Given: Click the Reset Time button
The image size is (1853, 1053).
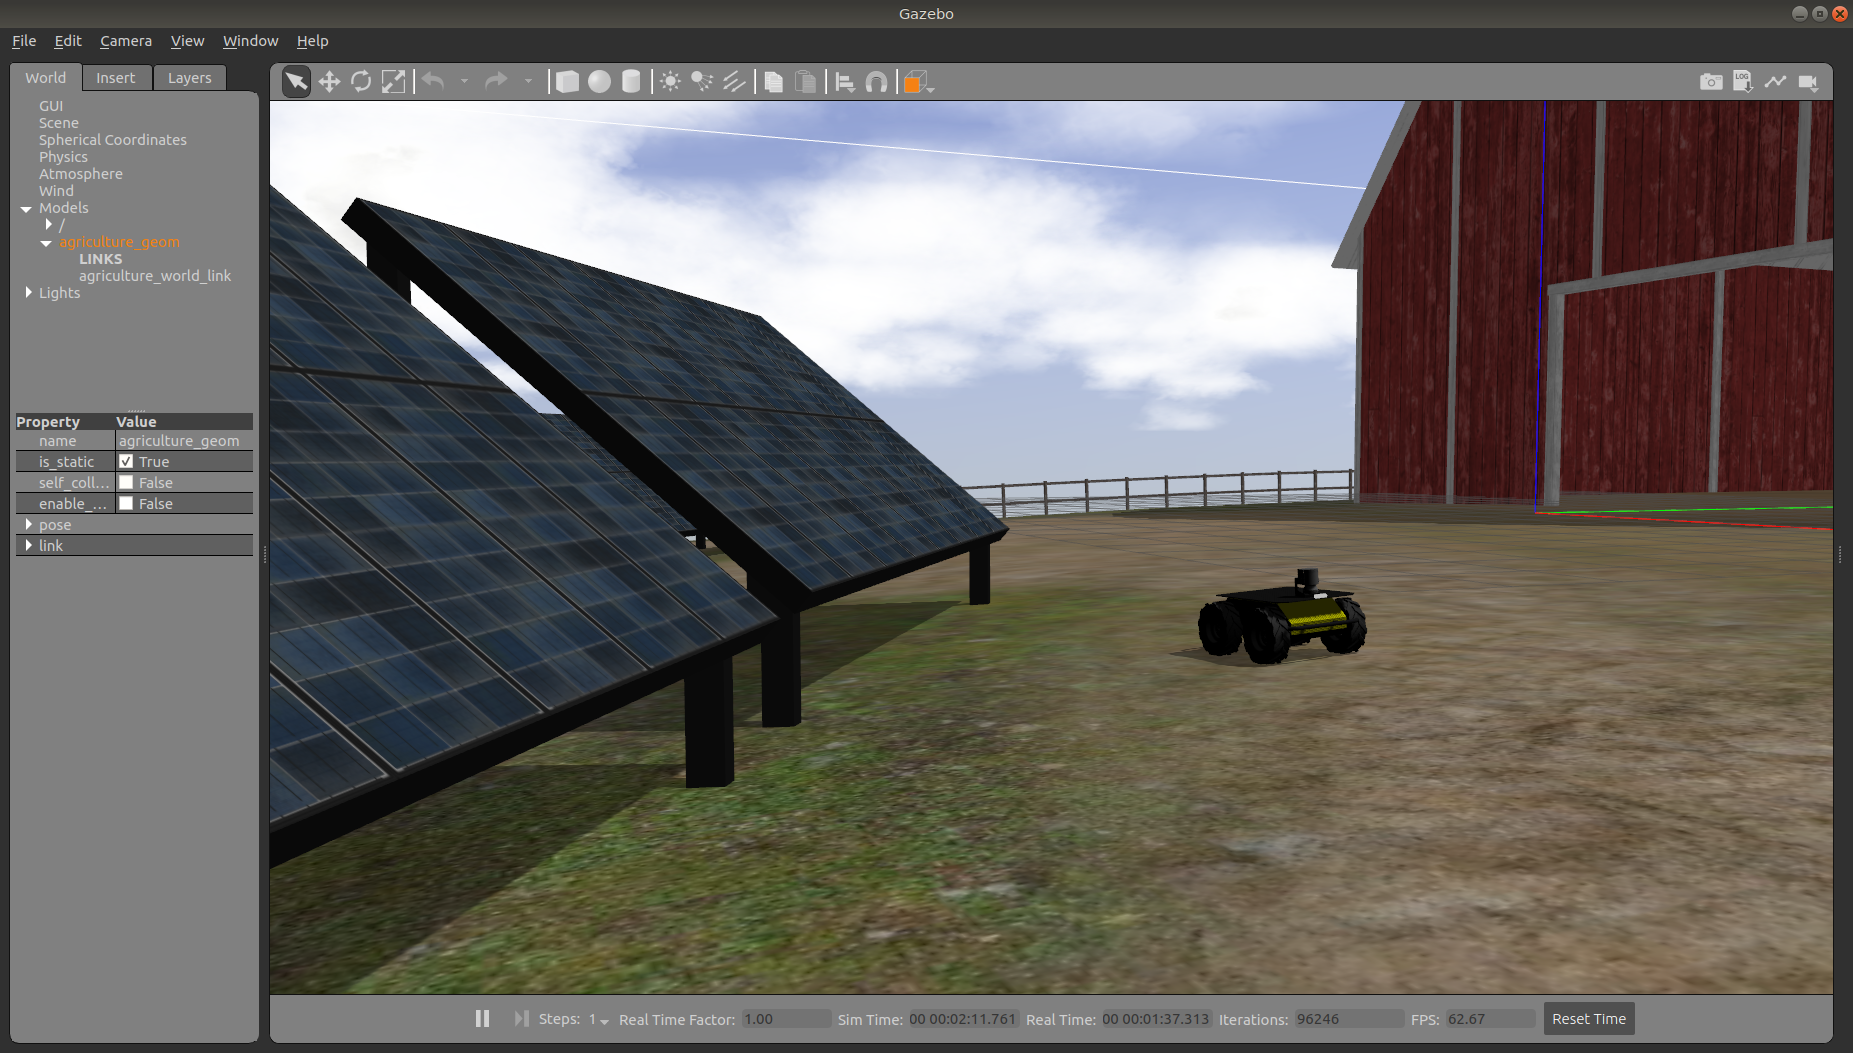Looking at the screenshot, I should click(x=1588, y=1018).
